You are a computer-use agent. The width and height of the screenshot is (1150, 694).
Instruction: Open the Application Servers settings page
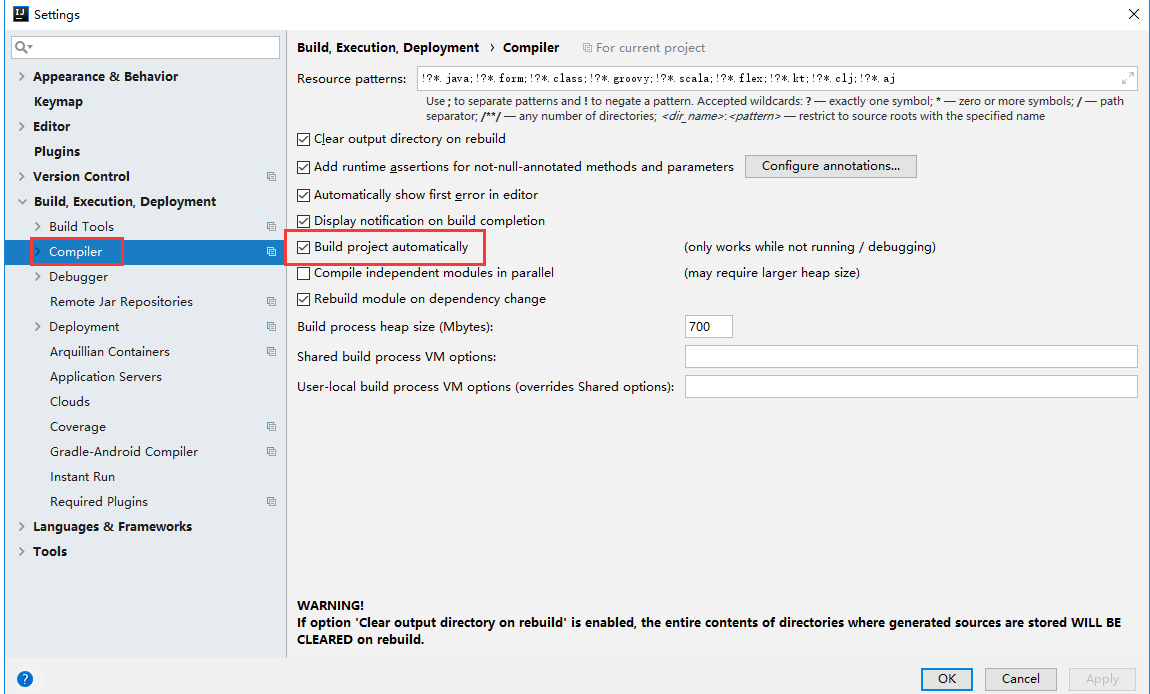[105, 377]
